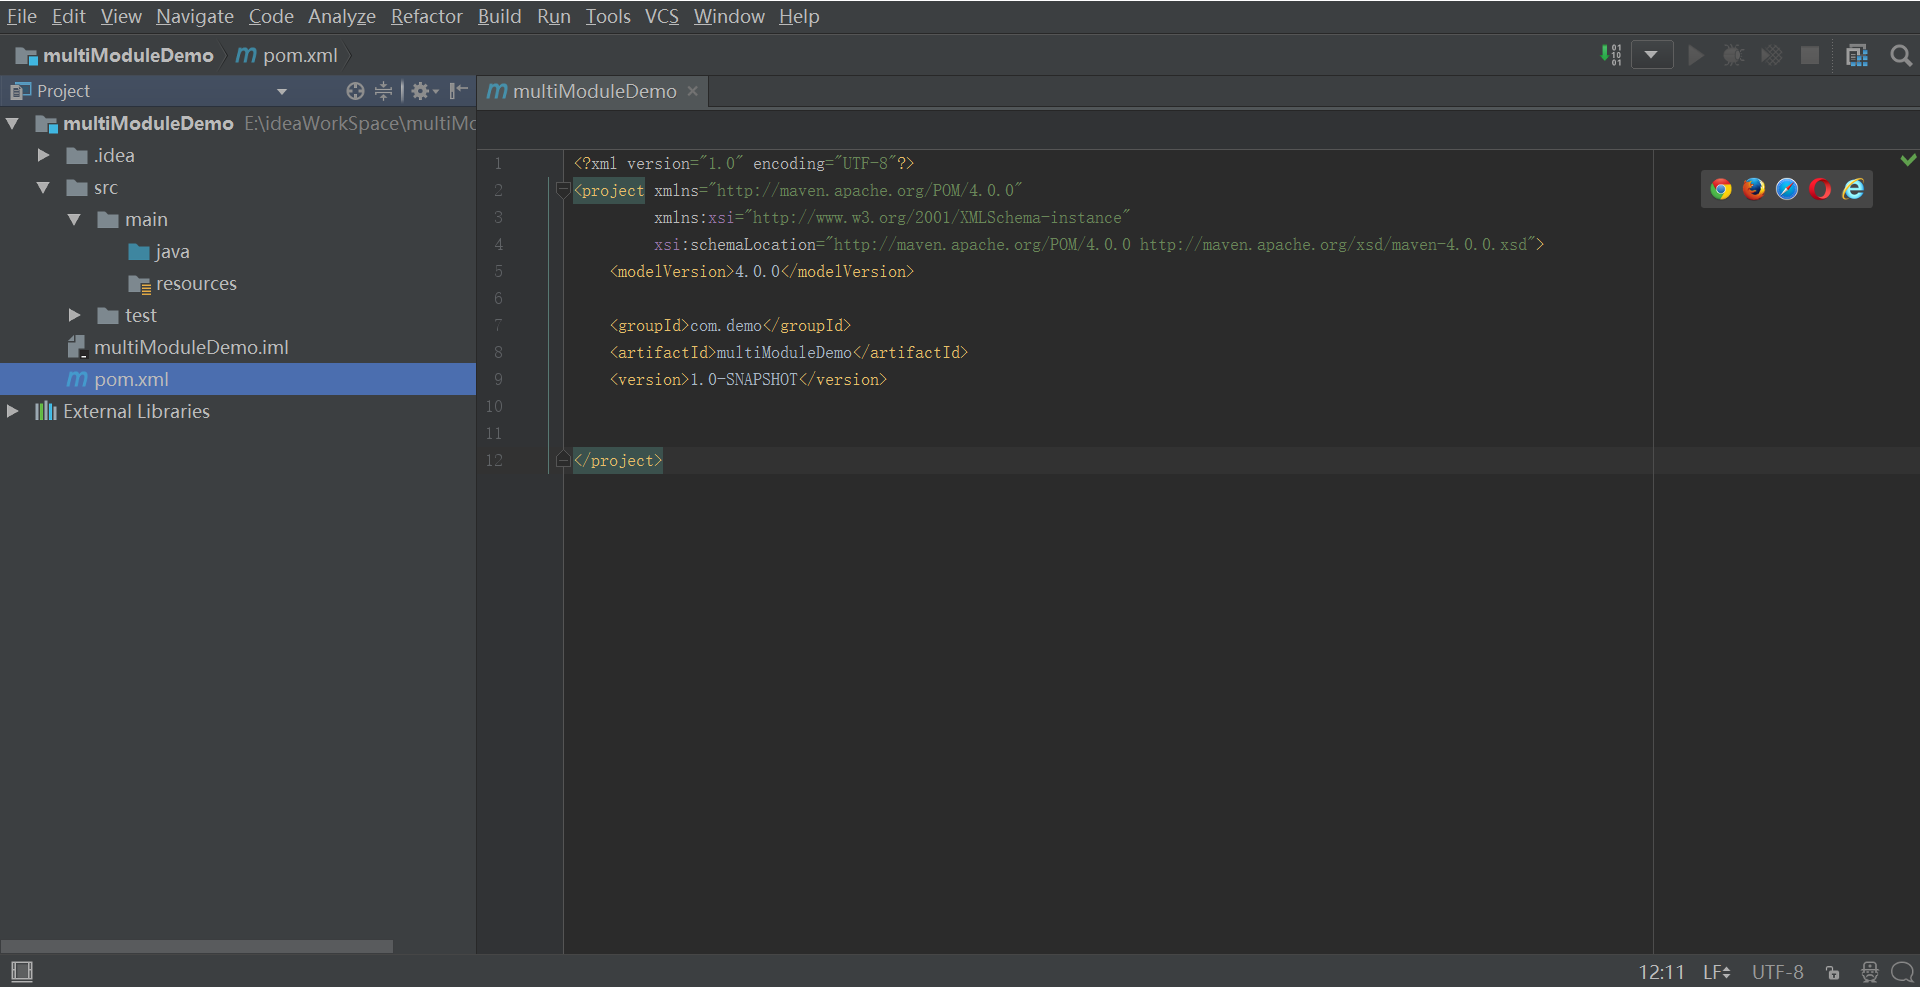Click the LF line separator selector
1920x987 pixels.
tap(1716, 972)
